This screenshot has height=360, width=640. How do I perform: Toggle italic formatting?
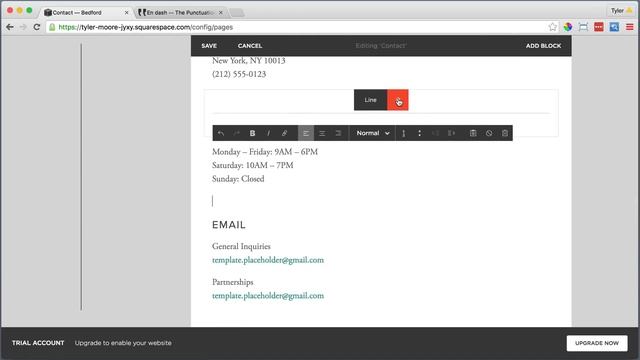click(x=268, y=133)
